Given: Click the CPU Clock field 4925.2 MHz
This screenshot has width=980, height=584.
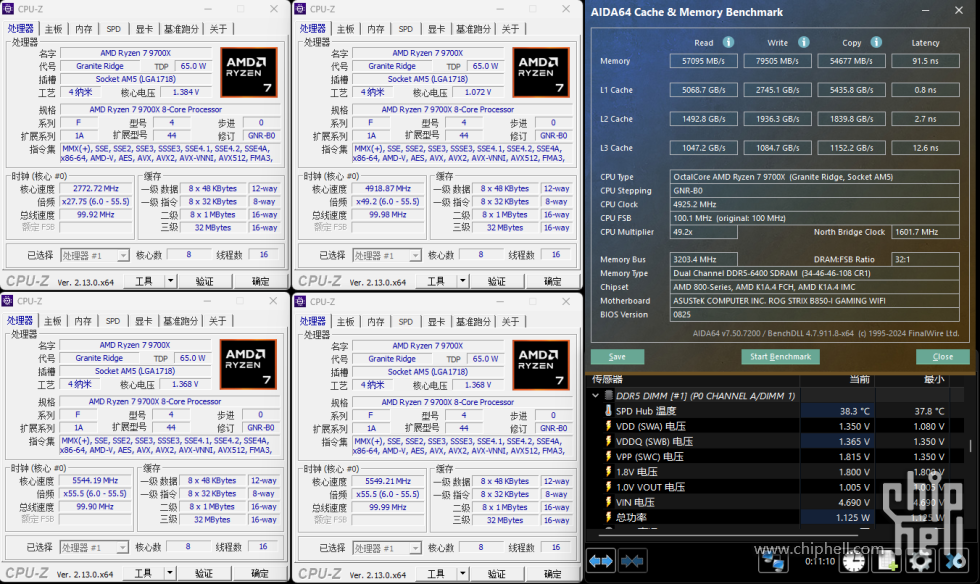Looking at the screenshot, I should [x=814, y=204].
